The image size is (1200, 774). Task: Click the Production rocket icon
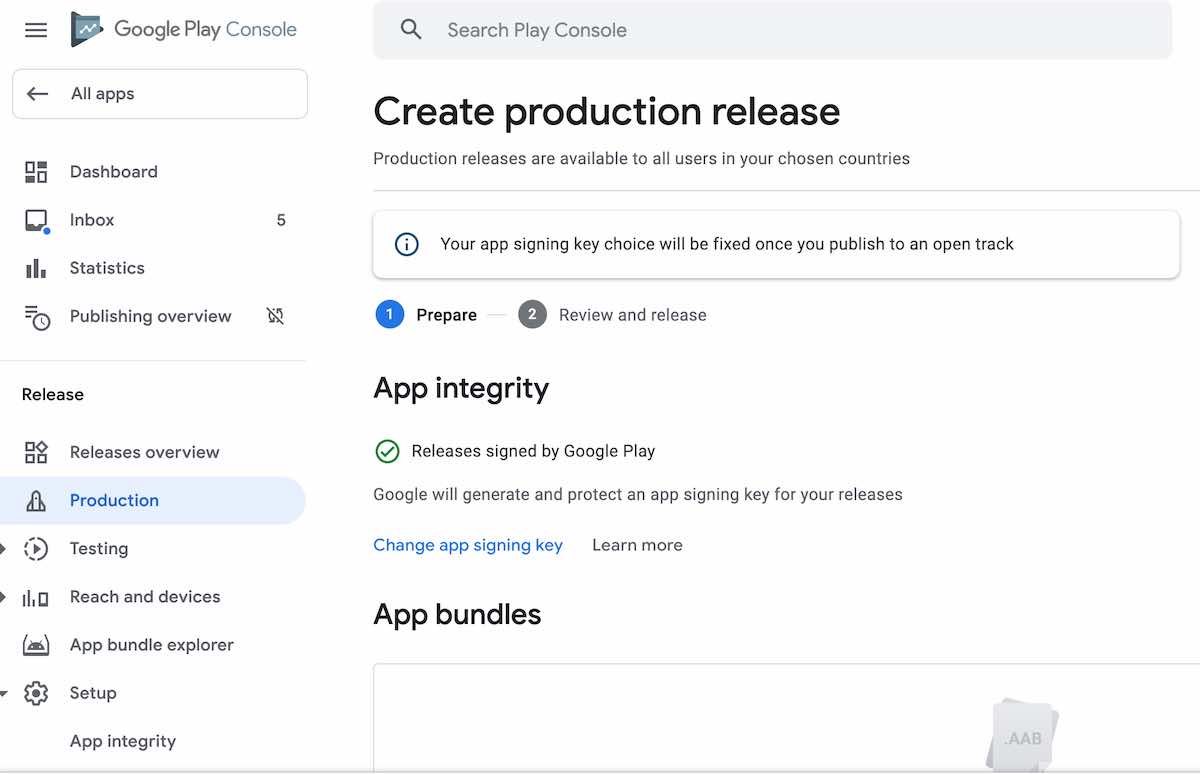[x=36, y=501]
